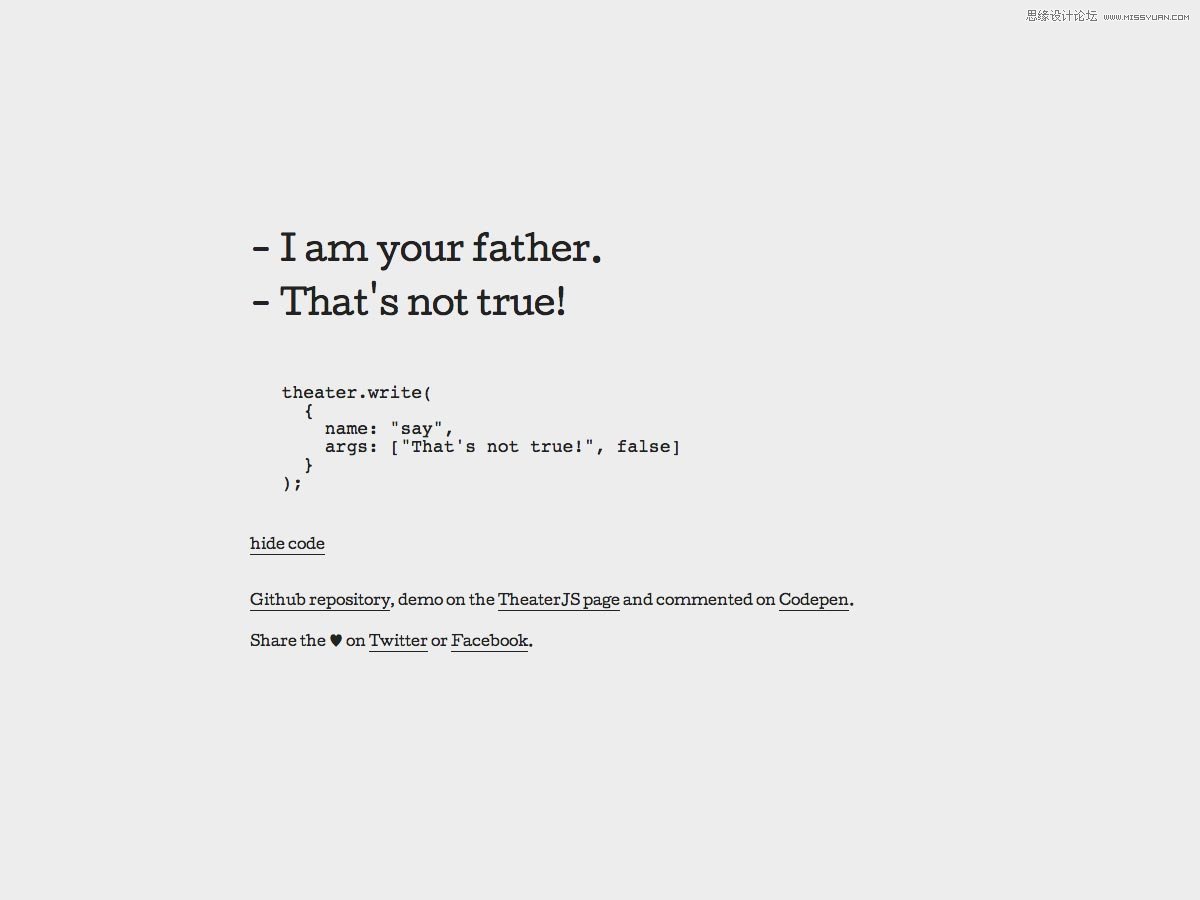The height and width of the screenshot is (900, 1200).
Task: Share on Twitter link
Action: pyautogui.click(x=398, y=641)
